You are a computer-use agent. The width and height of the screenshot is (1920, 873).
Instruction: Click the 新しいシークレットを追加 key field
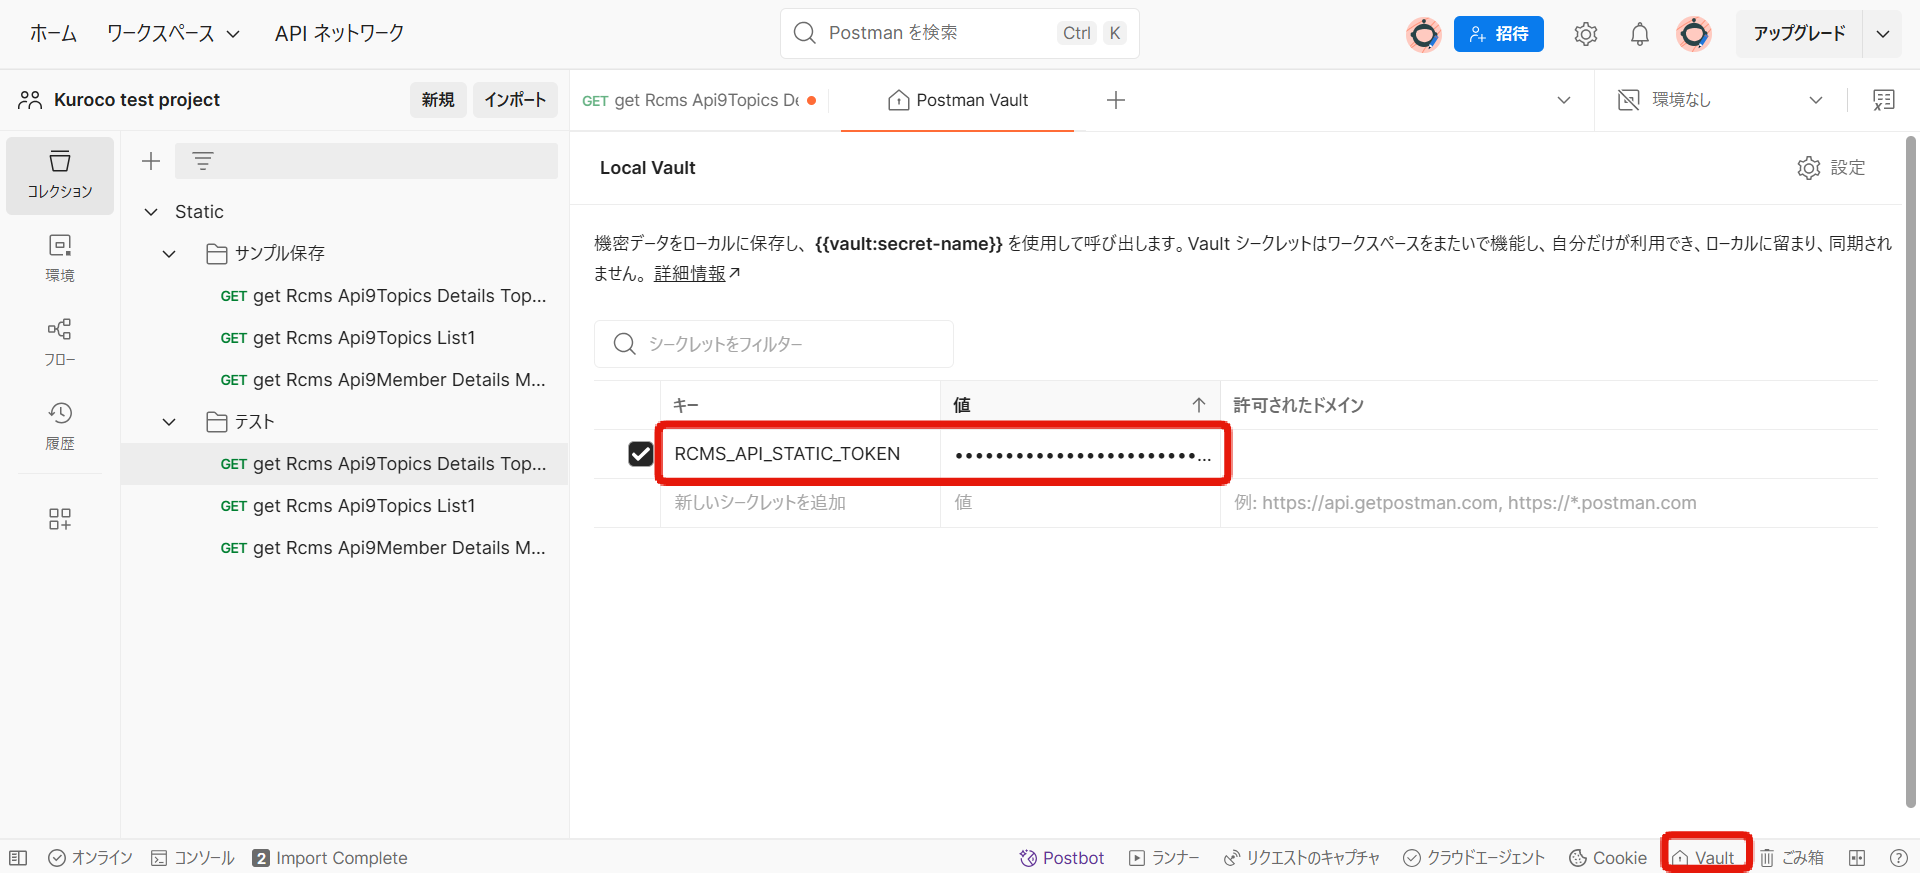click(800, 503)
